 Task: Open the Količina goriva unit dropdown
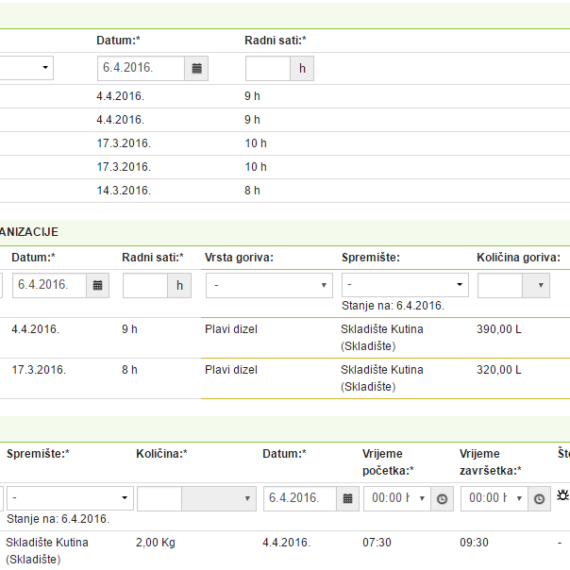(x=536, y=285)
